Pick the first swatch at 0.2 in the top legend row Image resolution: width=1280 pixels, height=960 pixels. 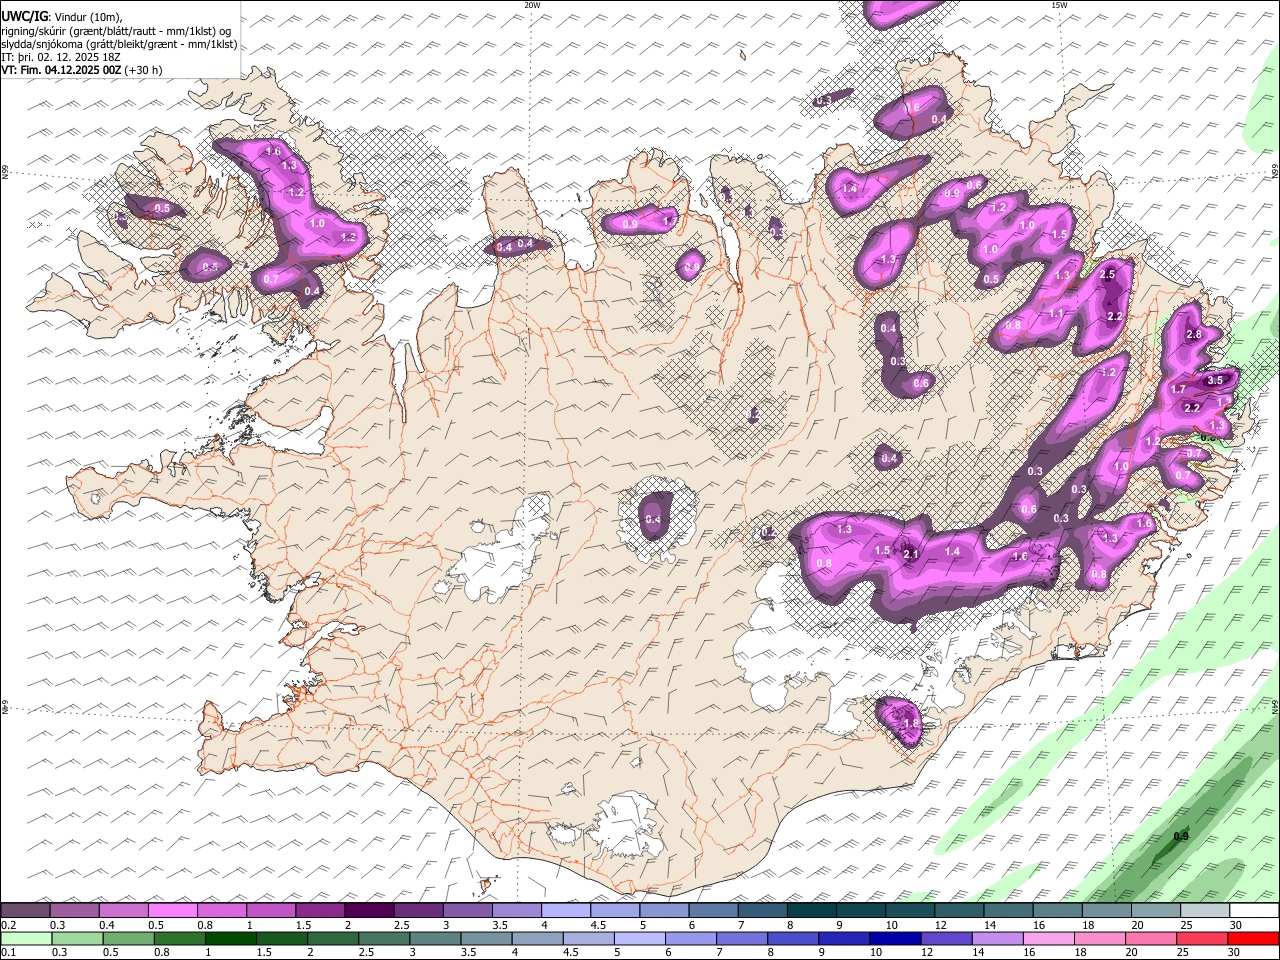[x=25, y=911]
